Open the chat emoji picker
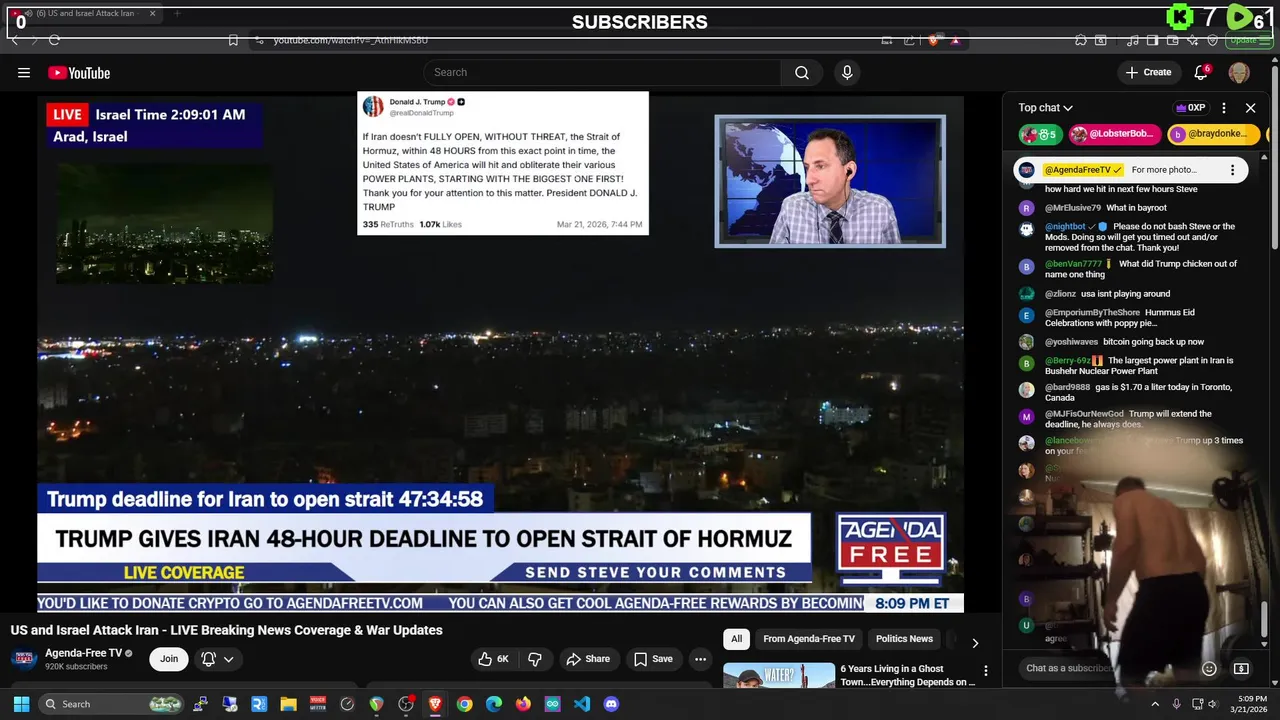Viewport: 1280px width, 720px height. (x=1209, y=668)
